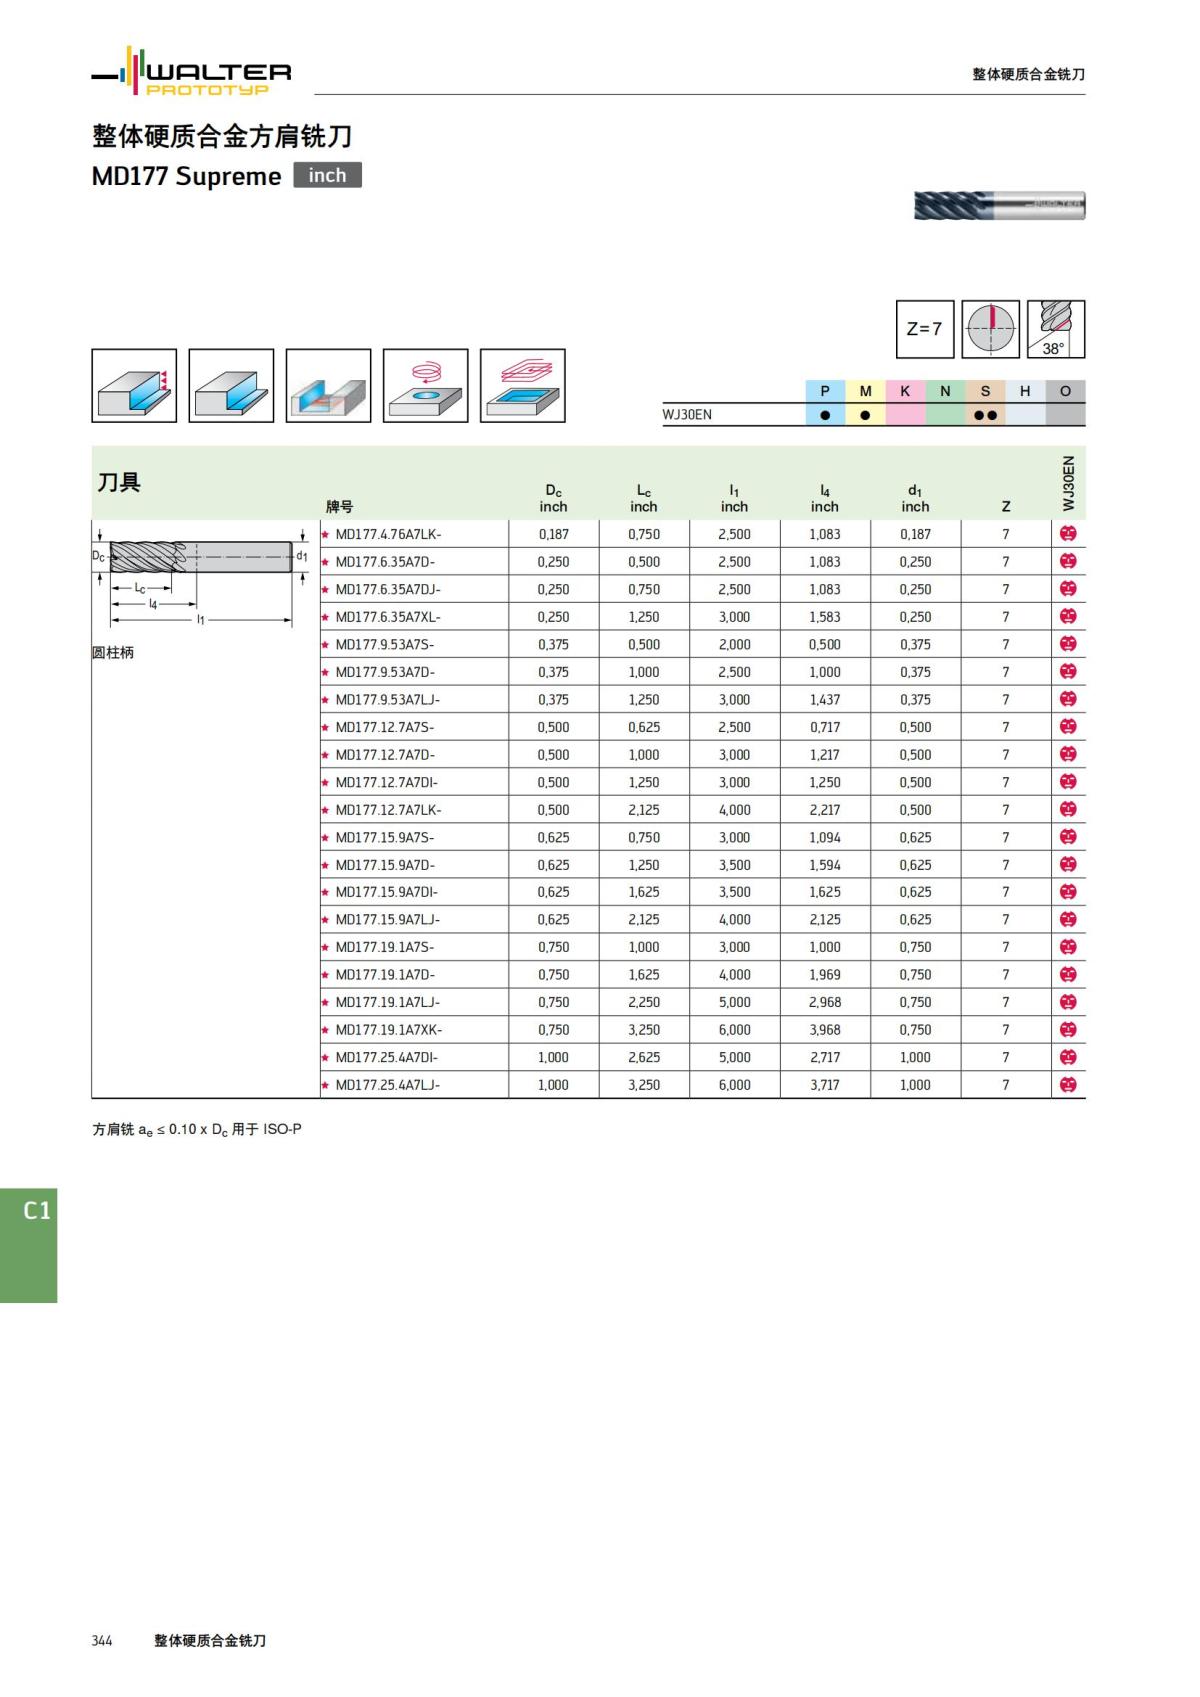Click the green C1 section tab
The image size is (1200, 1697).
(x=29, y=1245)
